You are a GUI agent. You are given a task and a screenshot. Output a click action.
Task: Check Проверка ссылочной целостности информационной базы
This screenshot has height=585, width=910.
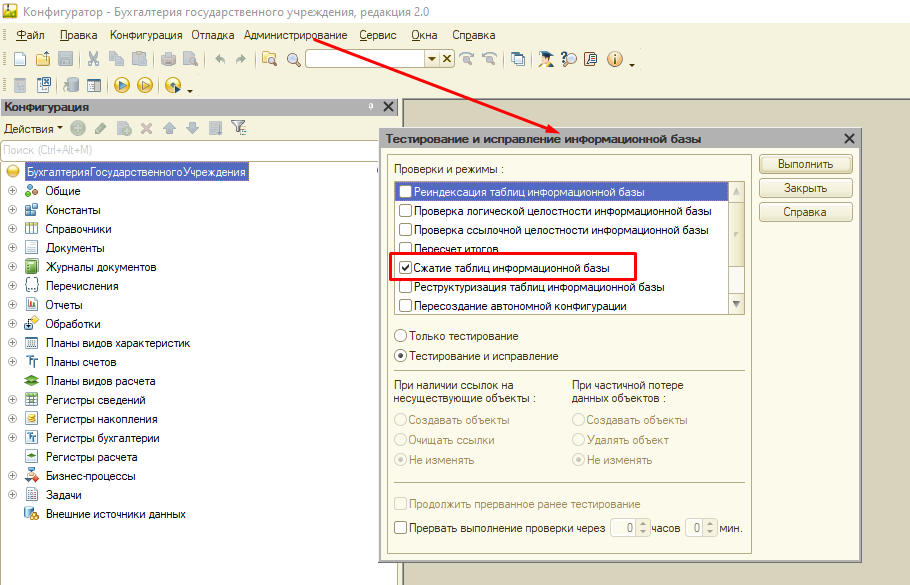click(405, 230)
